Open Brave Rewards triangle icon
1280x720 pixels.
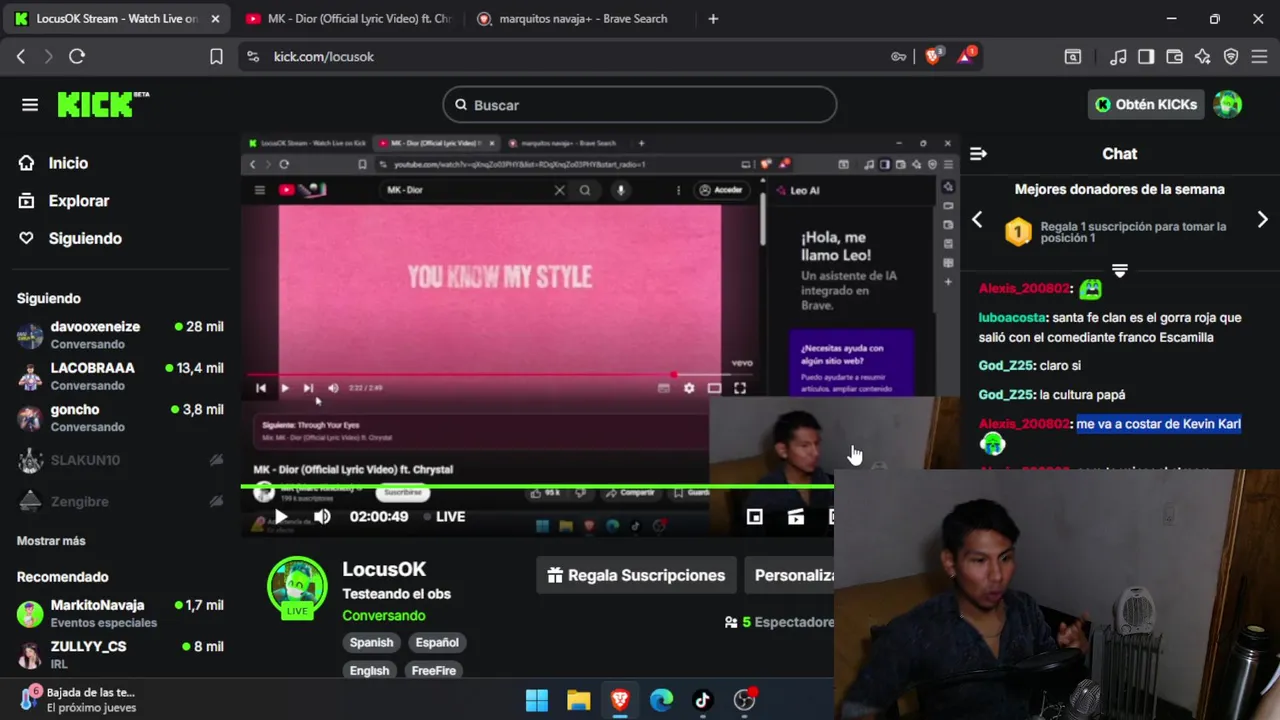pos(965,56)
